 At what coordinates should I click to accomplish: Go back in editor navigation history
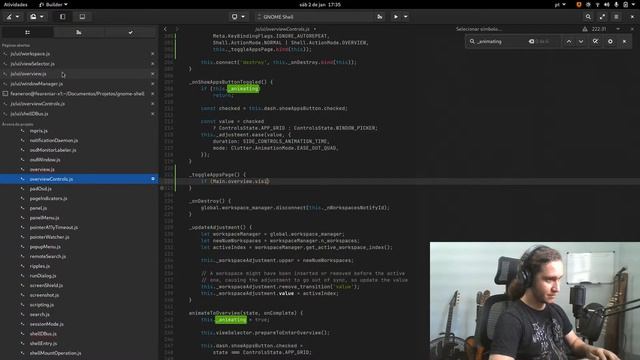click(165, 29)
